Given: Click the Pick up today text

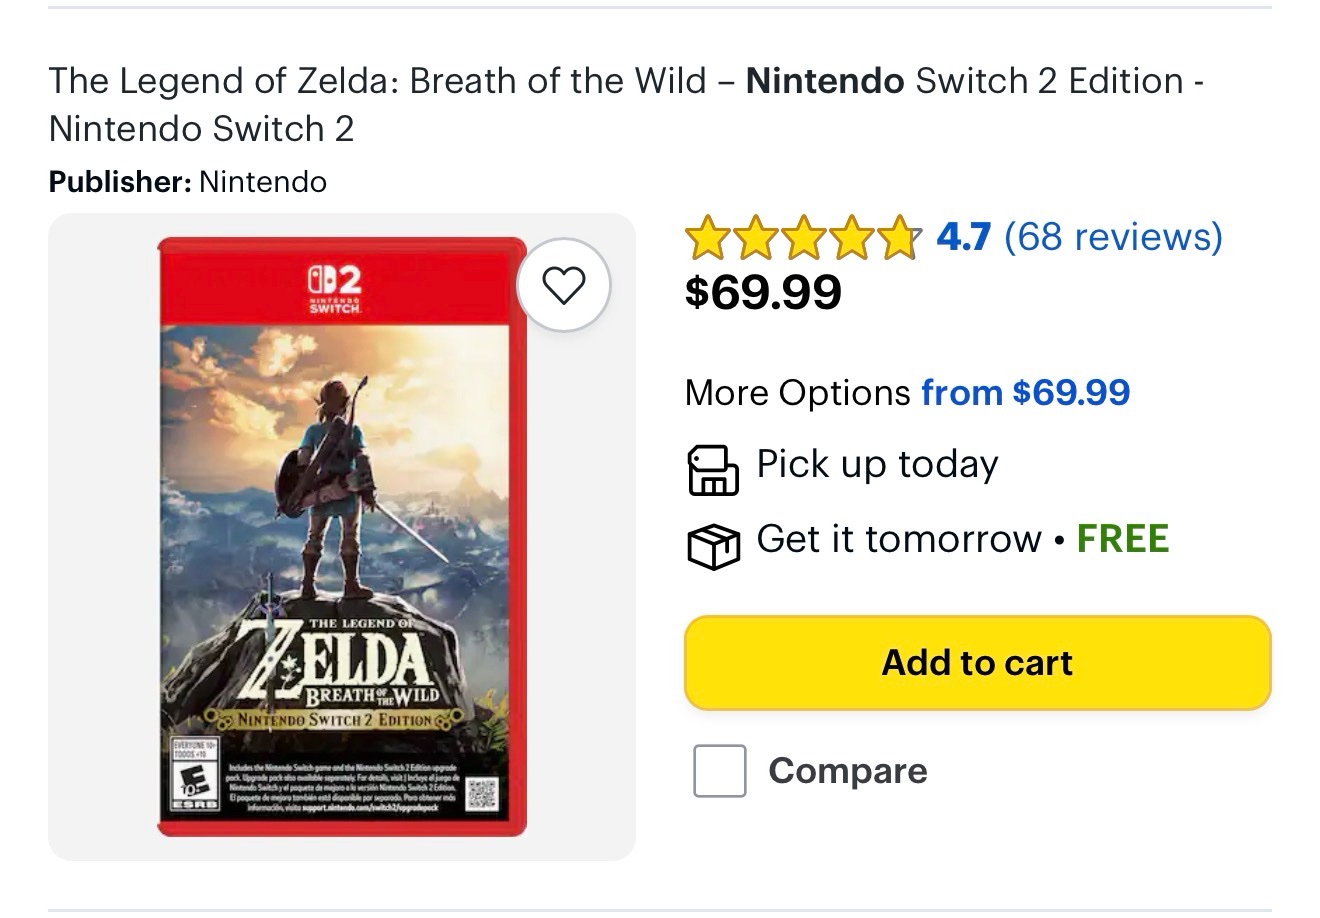Looking at the screenshot, I should pyautogui.click(x=877, y=464).
